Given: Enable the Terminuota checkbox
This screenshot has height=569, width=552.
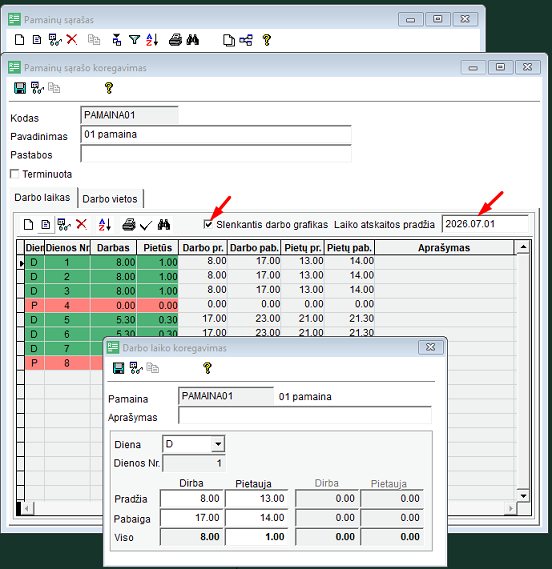Looking at the screenshot, I should [15, 174].
